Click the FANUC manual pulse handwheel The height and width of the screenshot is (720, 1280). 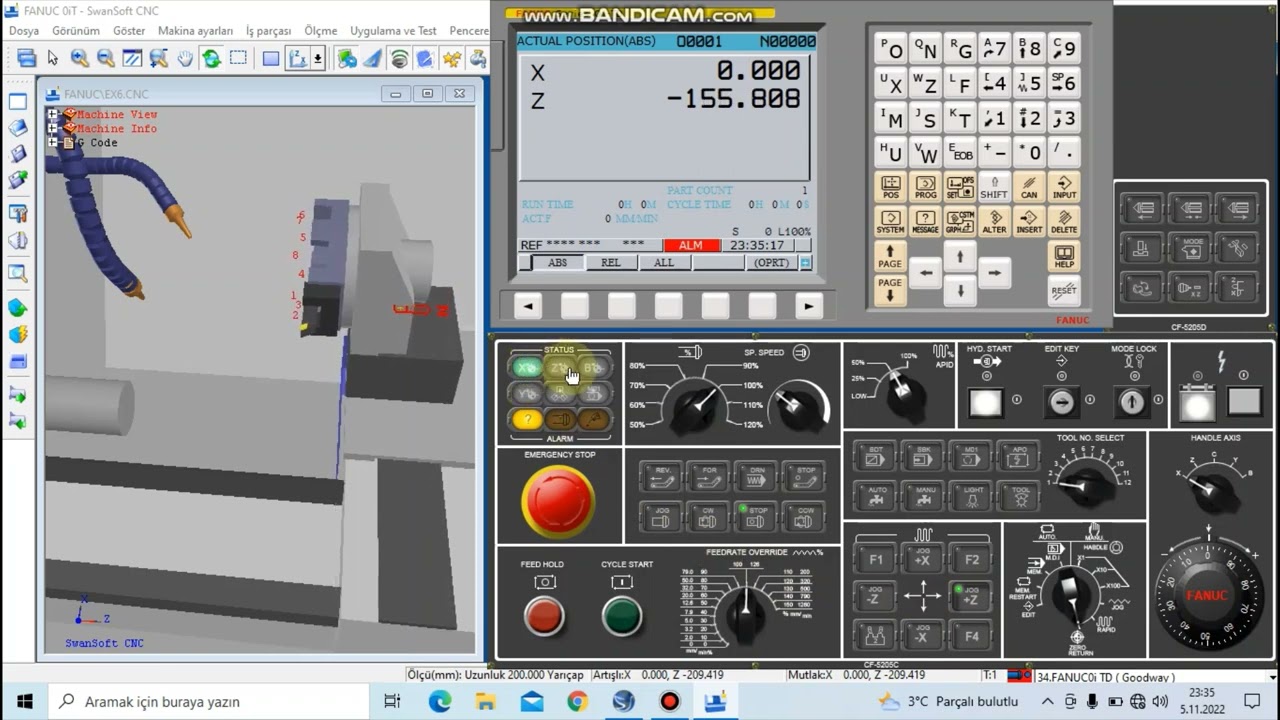click(1207, 595)
